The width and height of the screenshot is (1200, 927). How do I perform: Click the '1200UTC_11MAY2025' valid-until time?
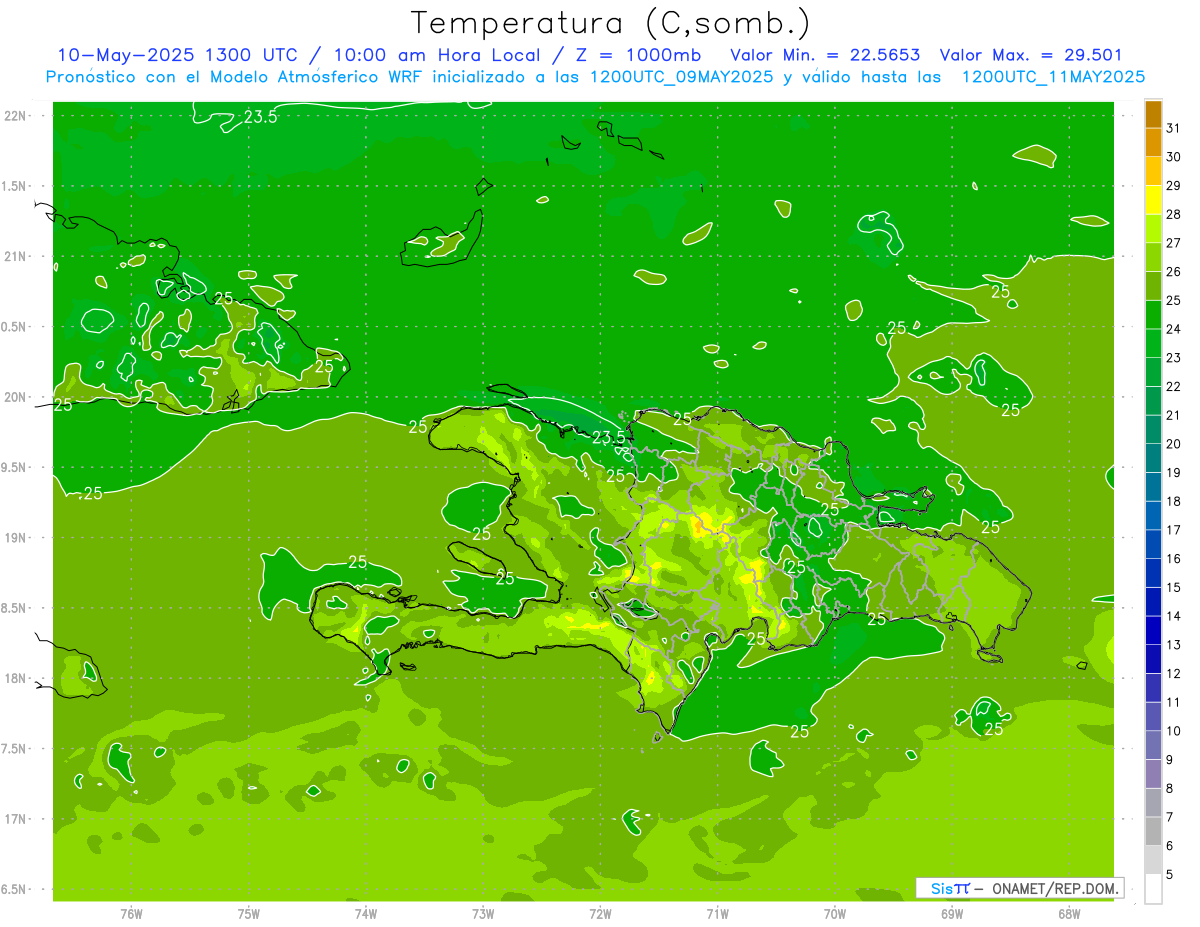1053,76
